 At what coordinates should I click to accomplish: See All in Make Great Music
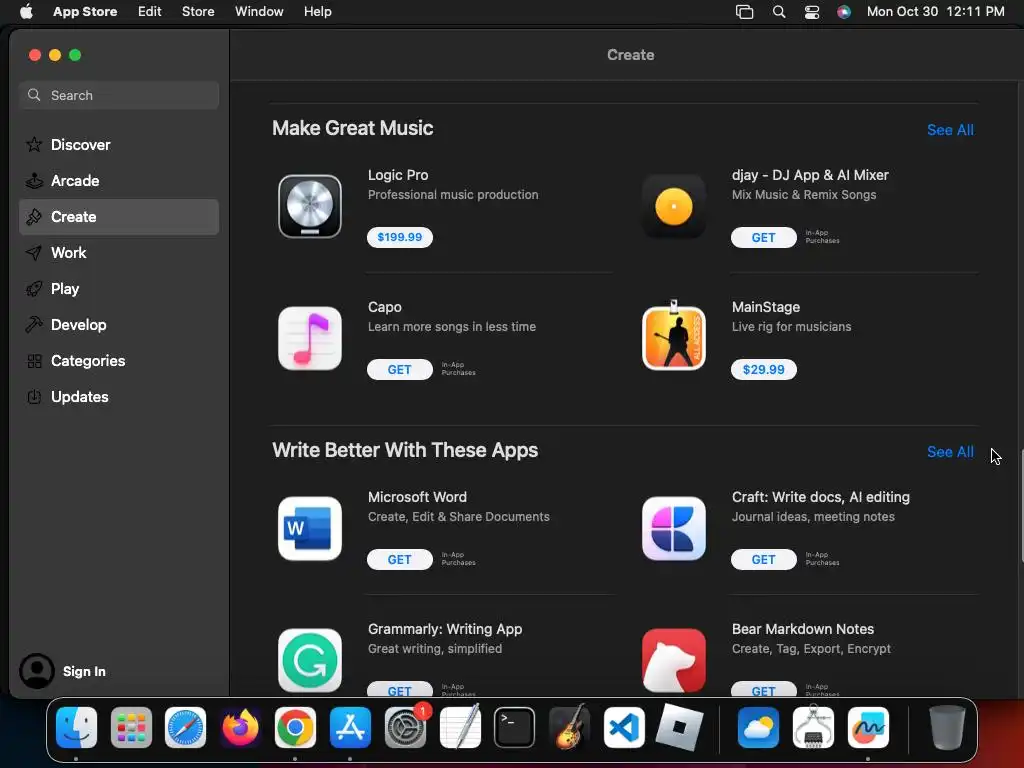tap(950, 130)
